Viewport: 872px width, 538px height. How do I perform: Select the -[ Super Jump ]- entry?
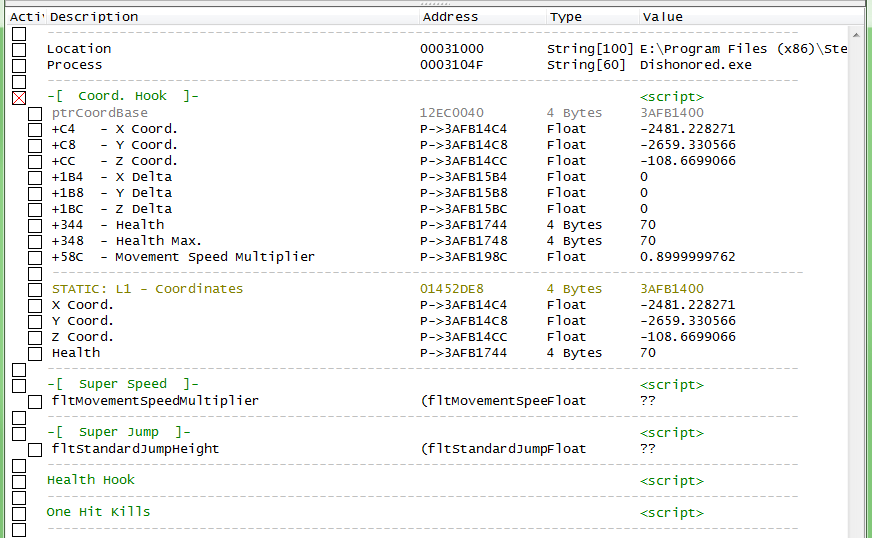tap(119, 432)
